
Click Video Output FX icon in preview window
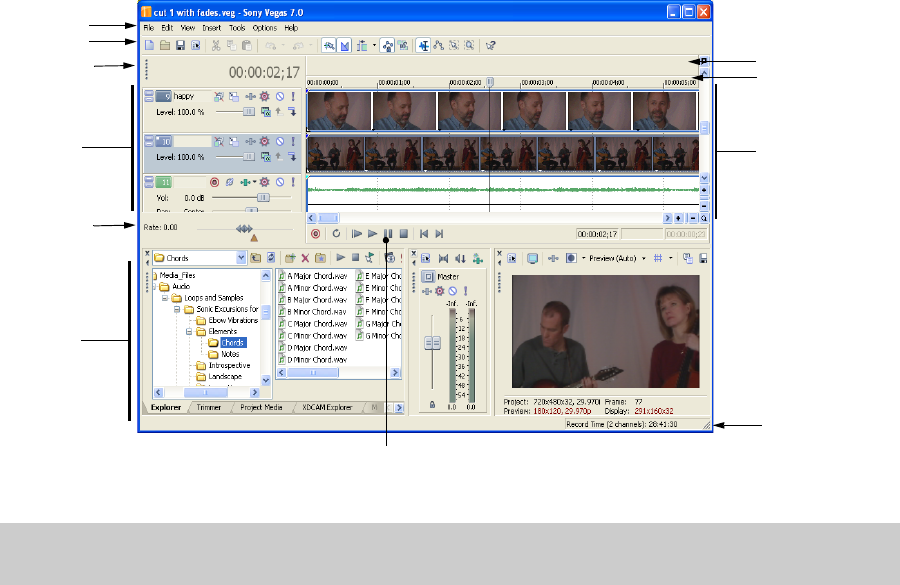553,258
